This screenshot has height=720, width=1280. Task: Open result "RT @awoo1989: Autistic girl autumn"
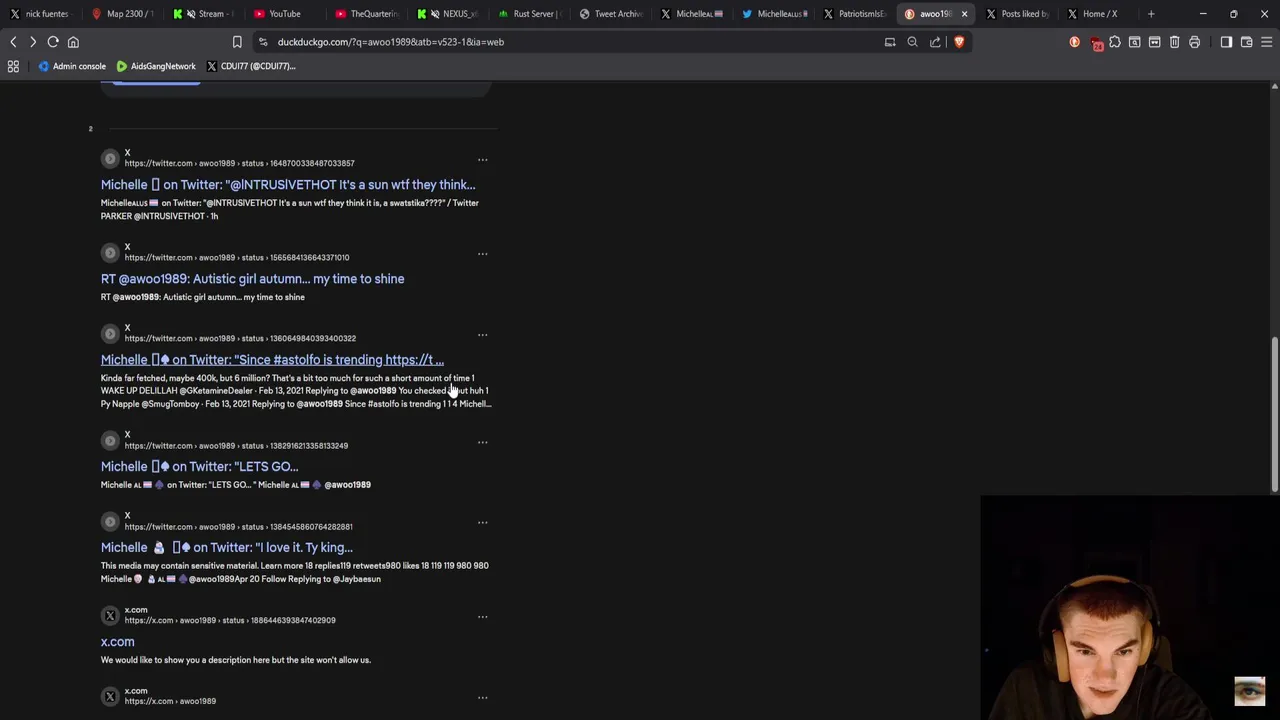(252, 279)
